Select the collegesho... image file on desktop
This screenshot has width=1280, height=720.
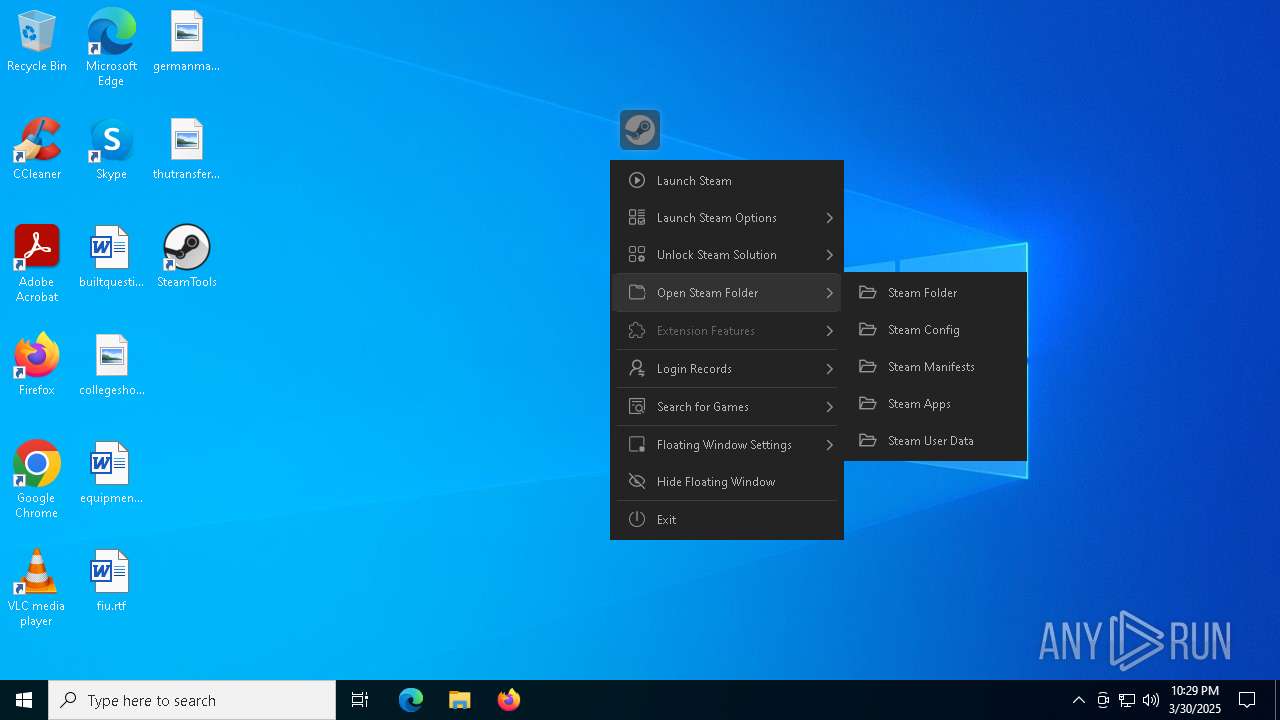click(x=111, y=365)
